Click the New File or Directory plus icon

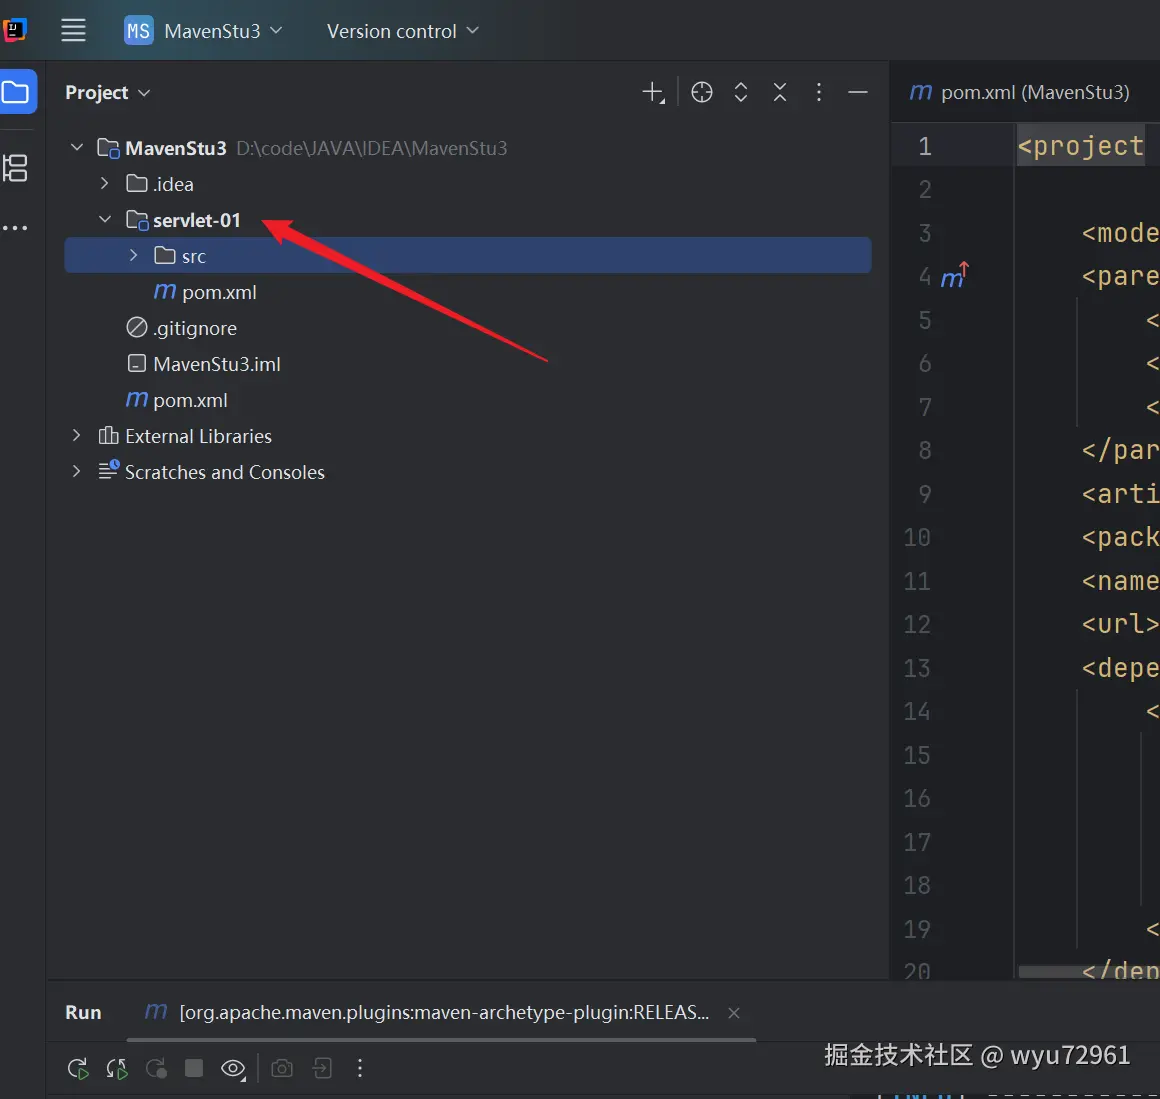pyautogui.click(x=653, y=92)
